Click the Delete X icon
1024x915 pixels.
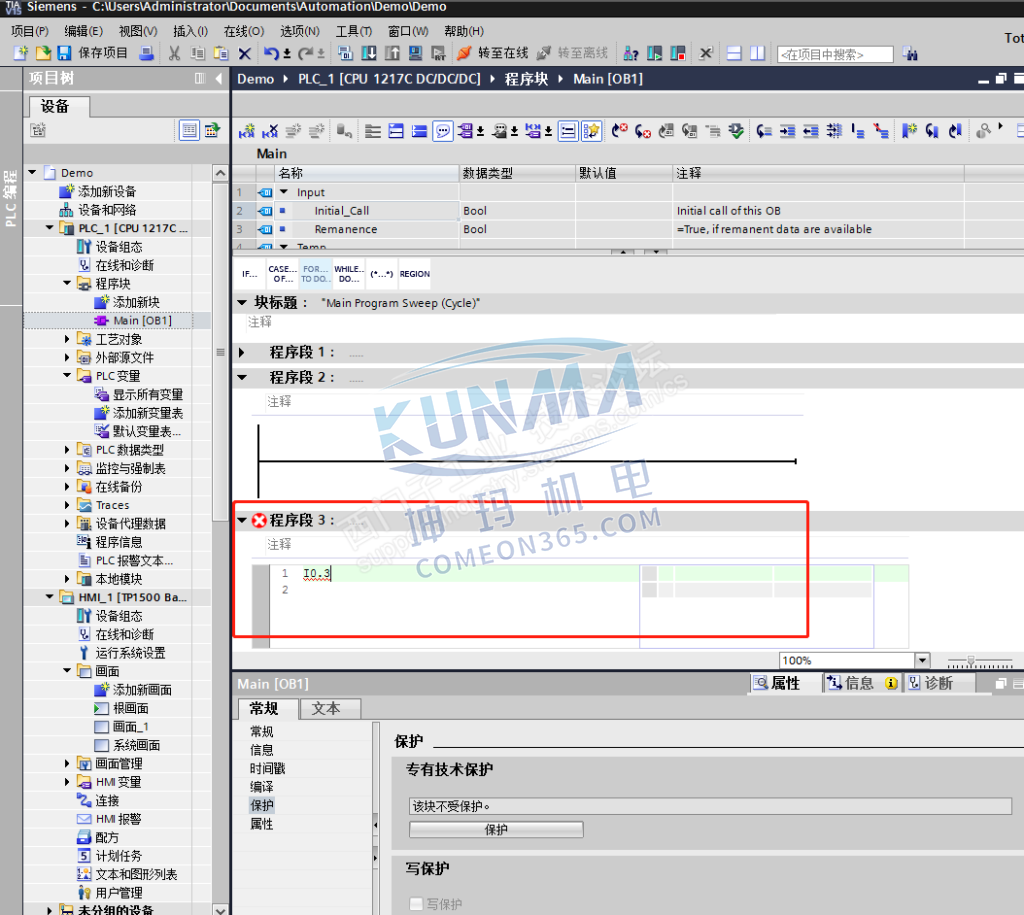pos(244,54)
